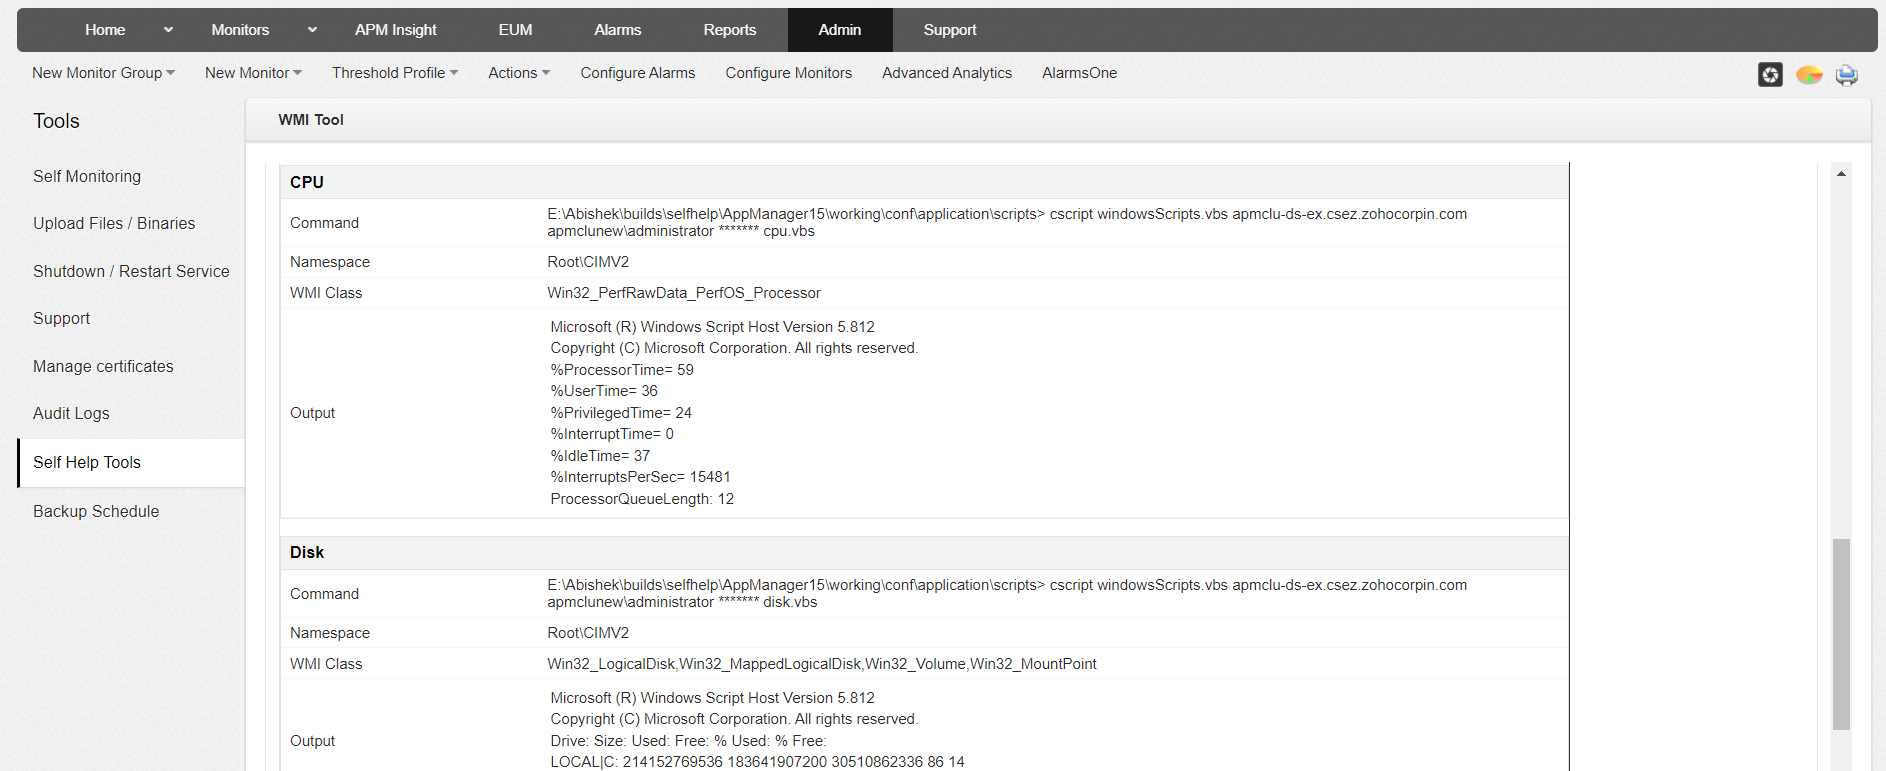Expand the Actions menu
This screenshot has width=1886, height=771.
pyautogui.click(x=519, y=73)
